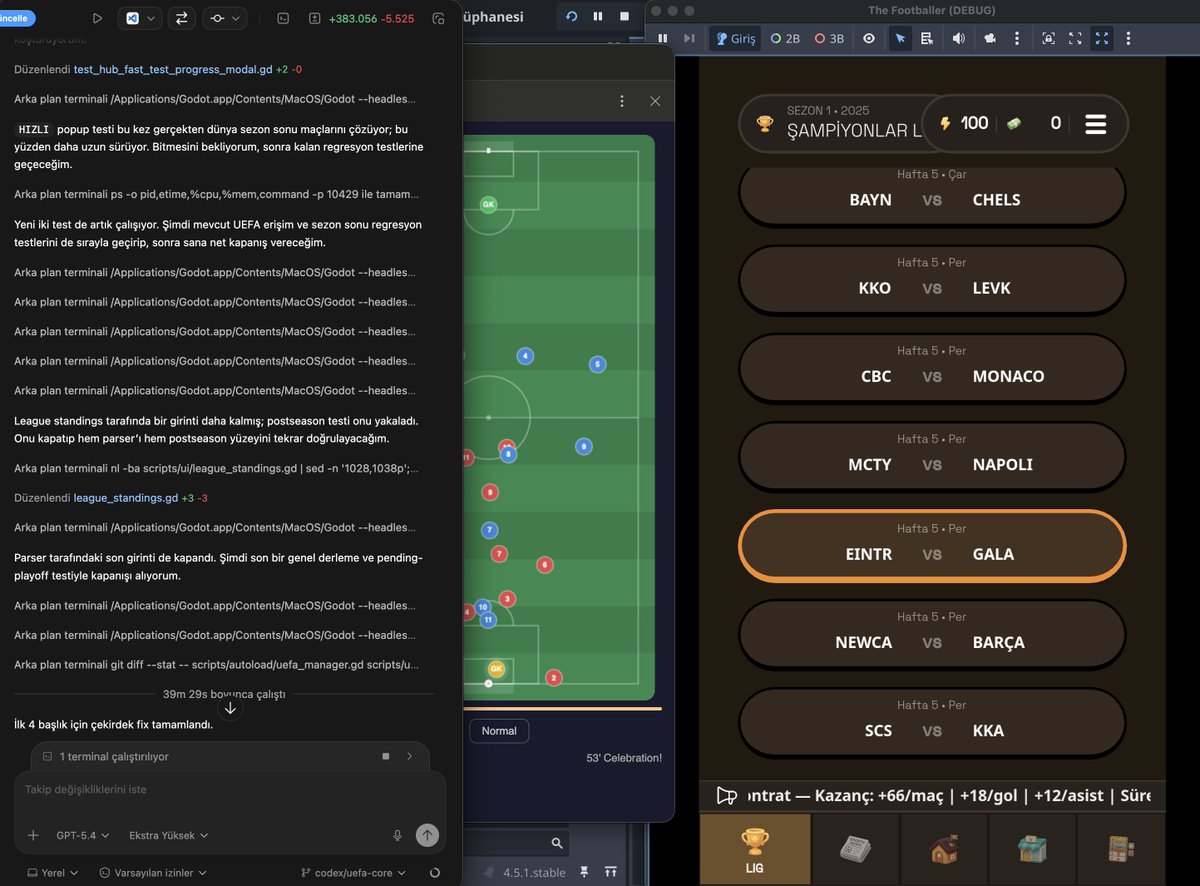Close the match simulation popup
1200x886 pixels.
(655, 101)
